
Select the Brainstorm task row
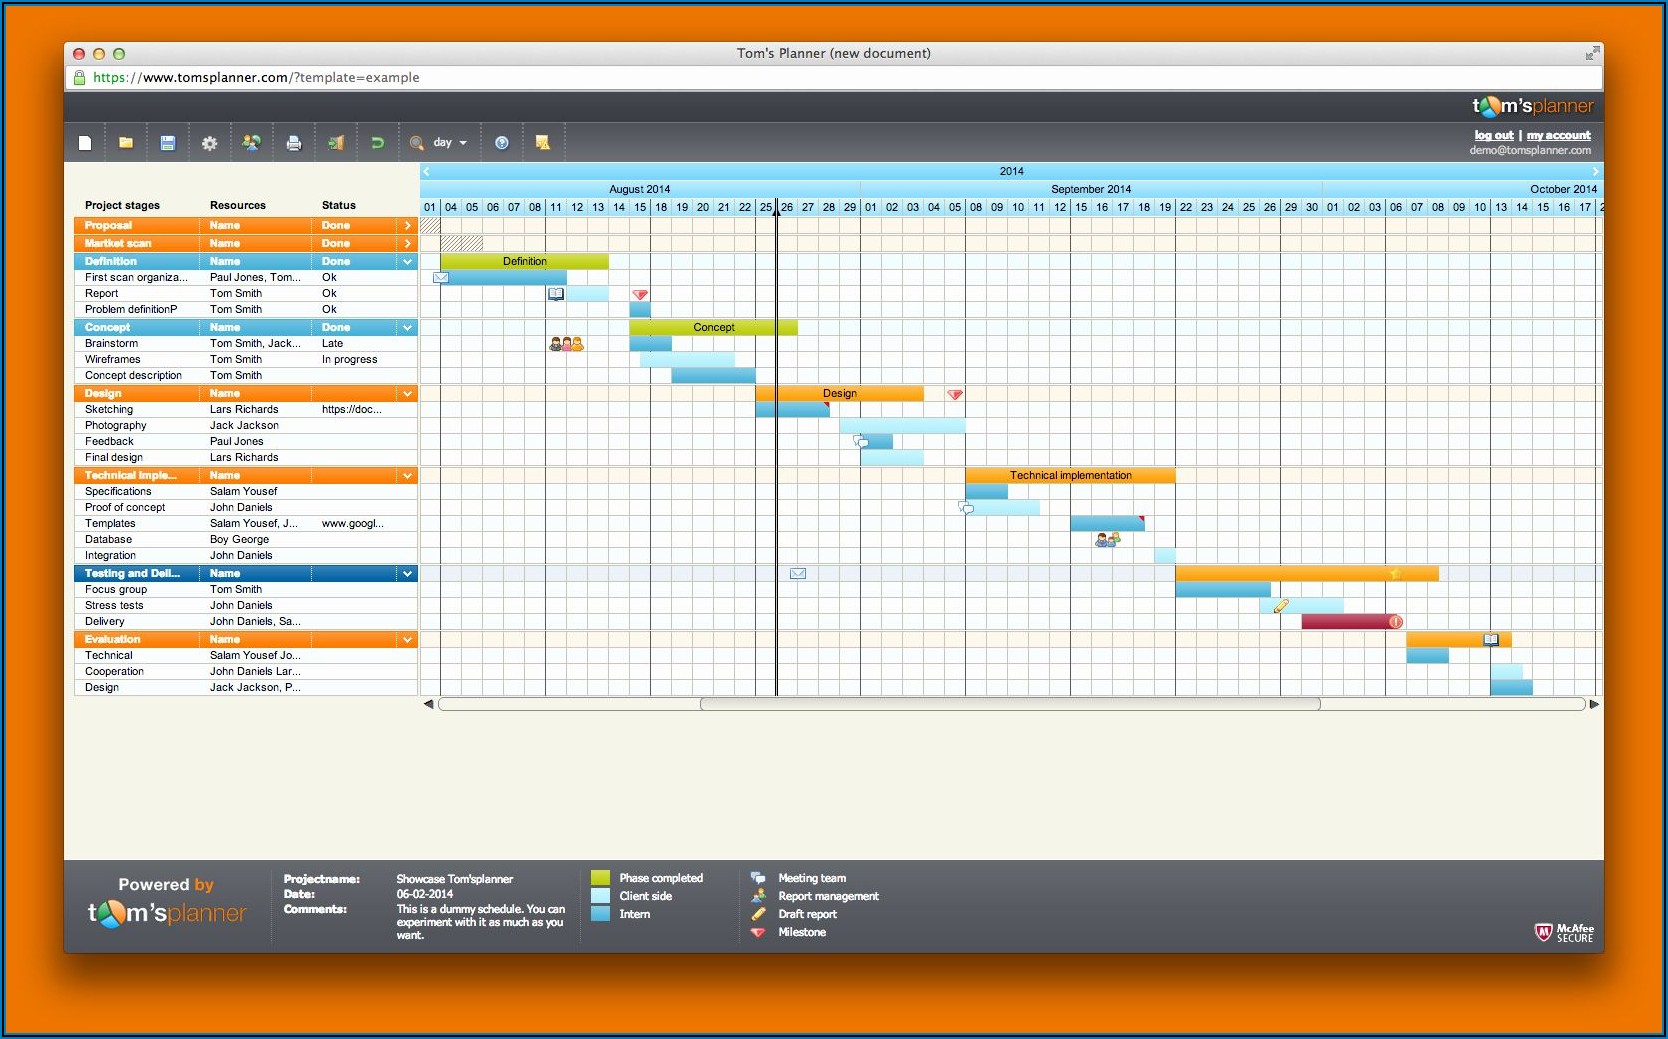point(112,344)
